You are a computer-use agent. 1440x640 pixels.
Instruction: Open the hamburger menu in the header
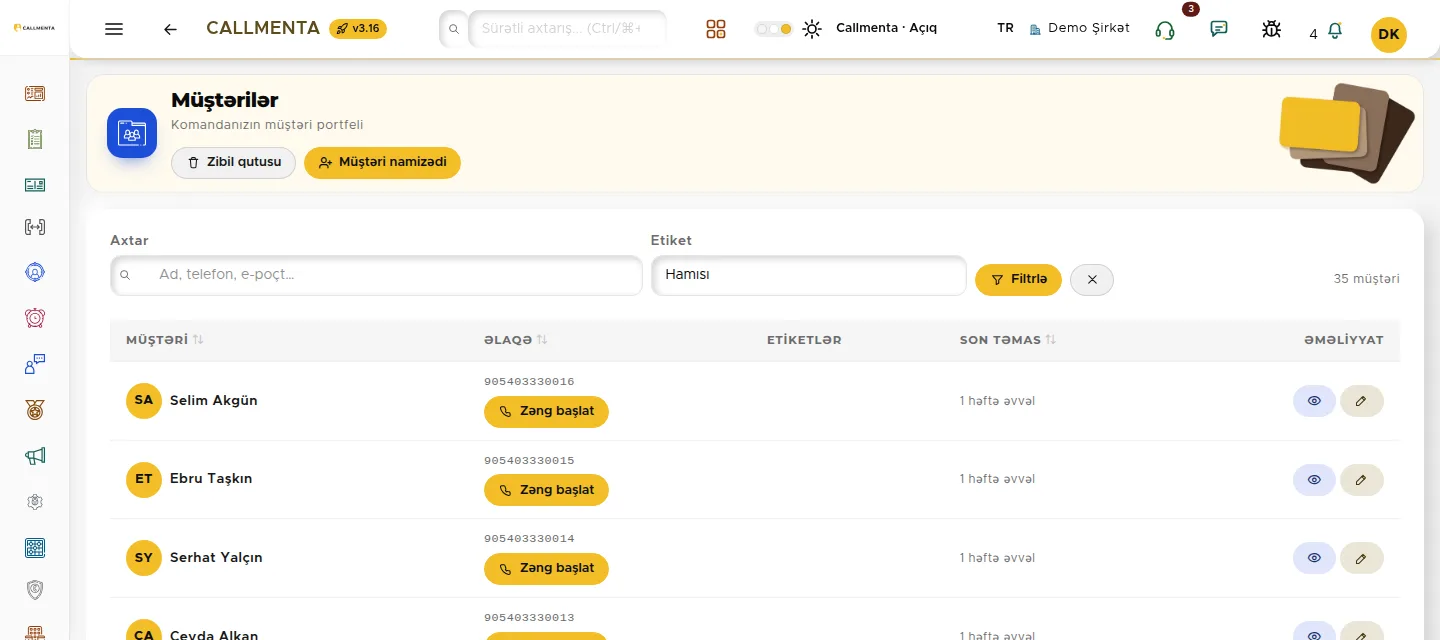tap(114, 29)
